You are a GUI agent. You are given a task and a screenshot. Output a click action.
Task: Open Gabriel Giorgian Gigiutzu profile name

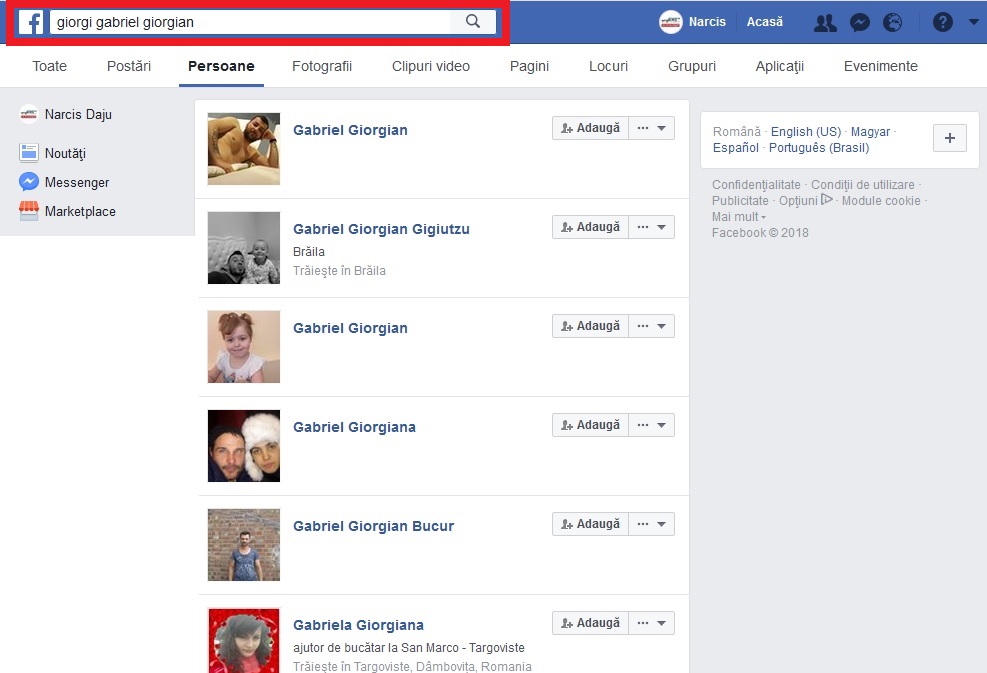click(x=381, y=229)
